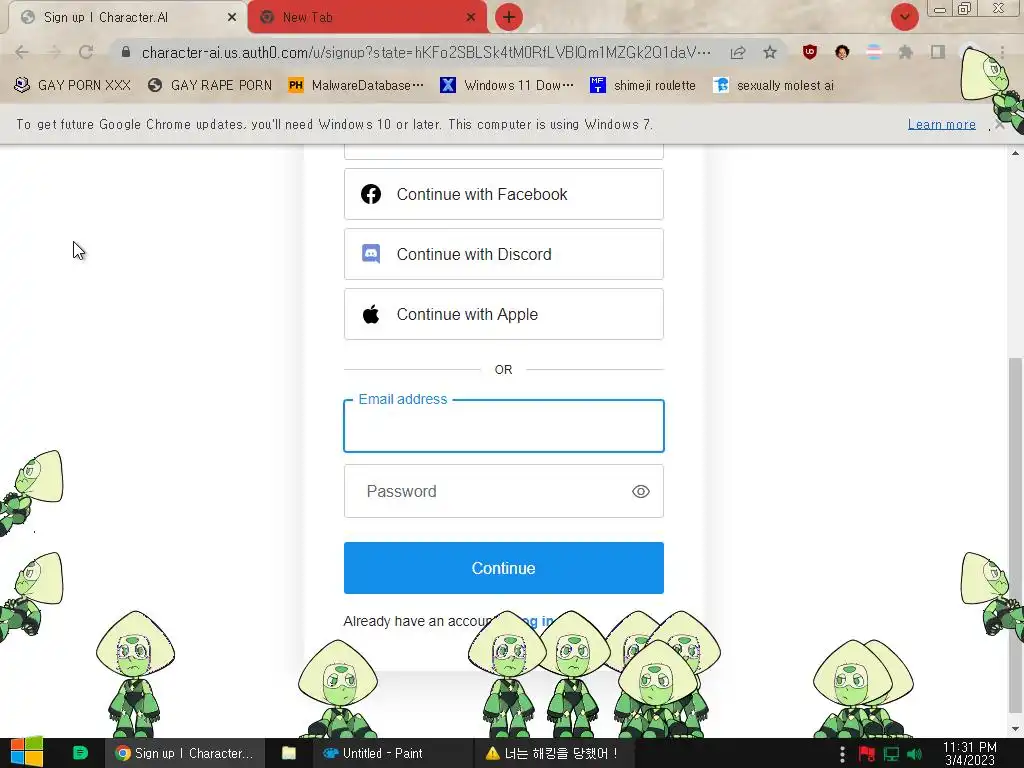This screenshot has height=768, width=1024.
Task: Click the striped flag extension icon
Action: 874,52
